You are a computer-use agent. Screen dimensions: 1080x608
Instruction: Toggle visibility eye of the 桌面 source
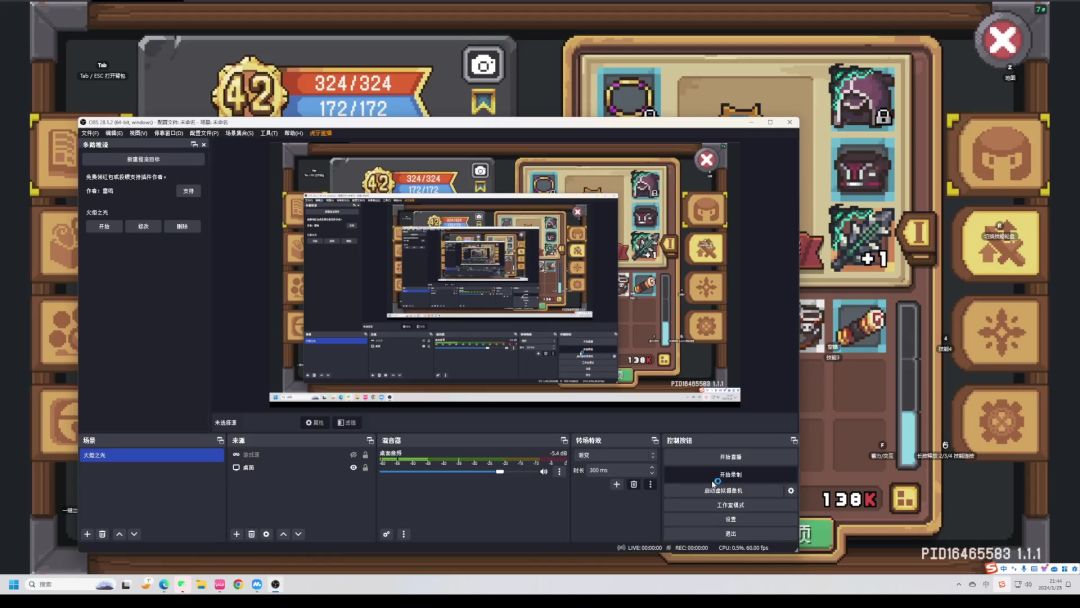coord(353,467)
